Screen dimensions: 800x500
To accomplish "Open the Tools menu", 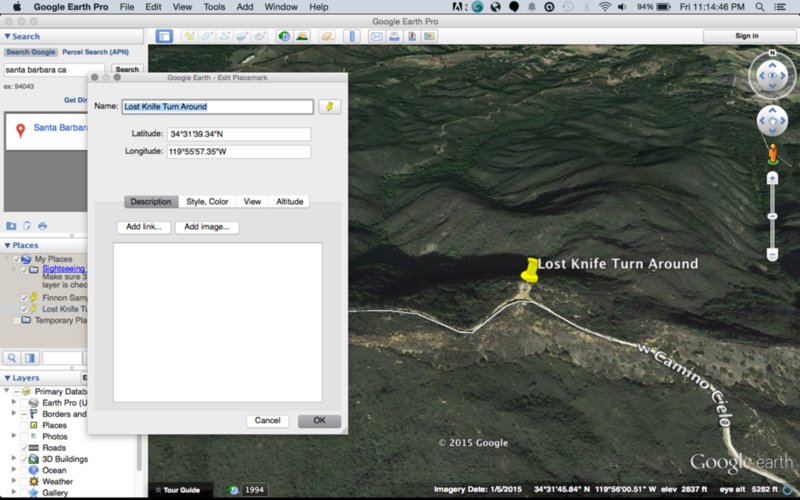I will (x=214, y=7).
